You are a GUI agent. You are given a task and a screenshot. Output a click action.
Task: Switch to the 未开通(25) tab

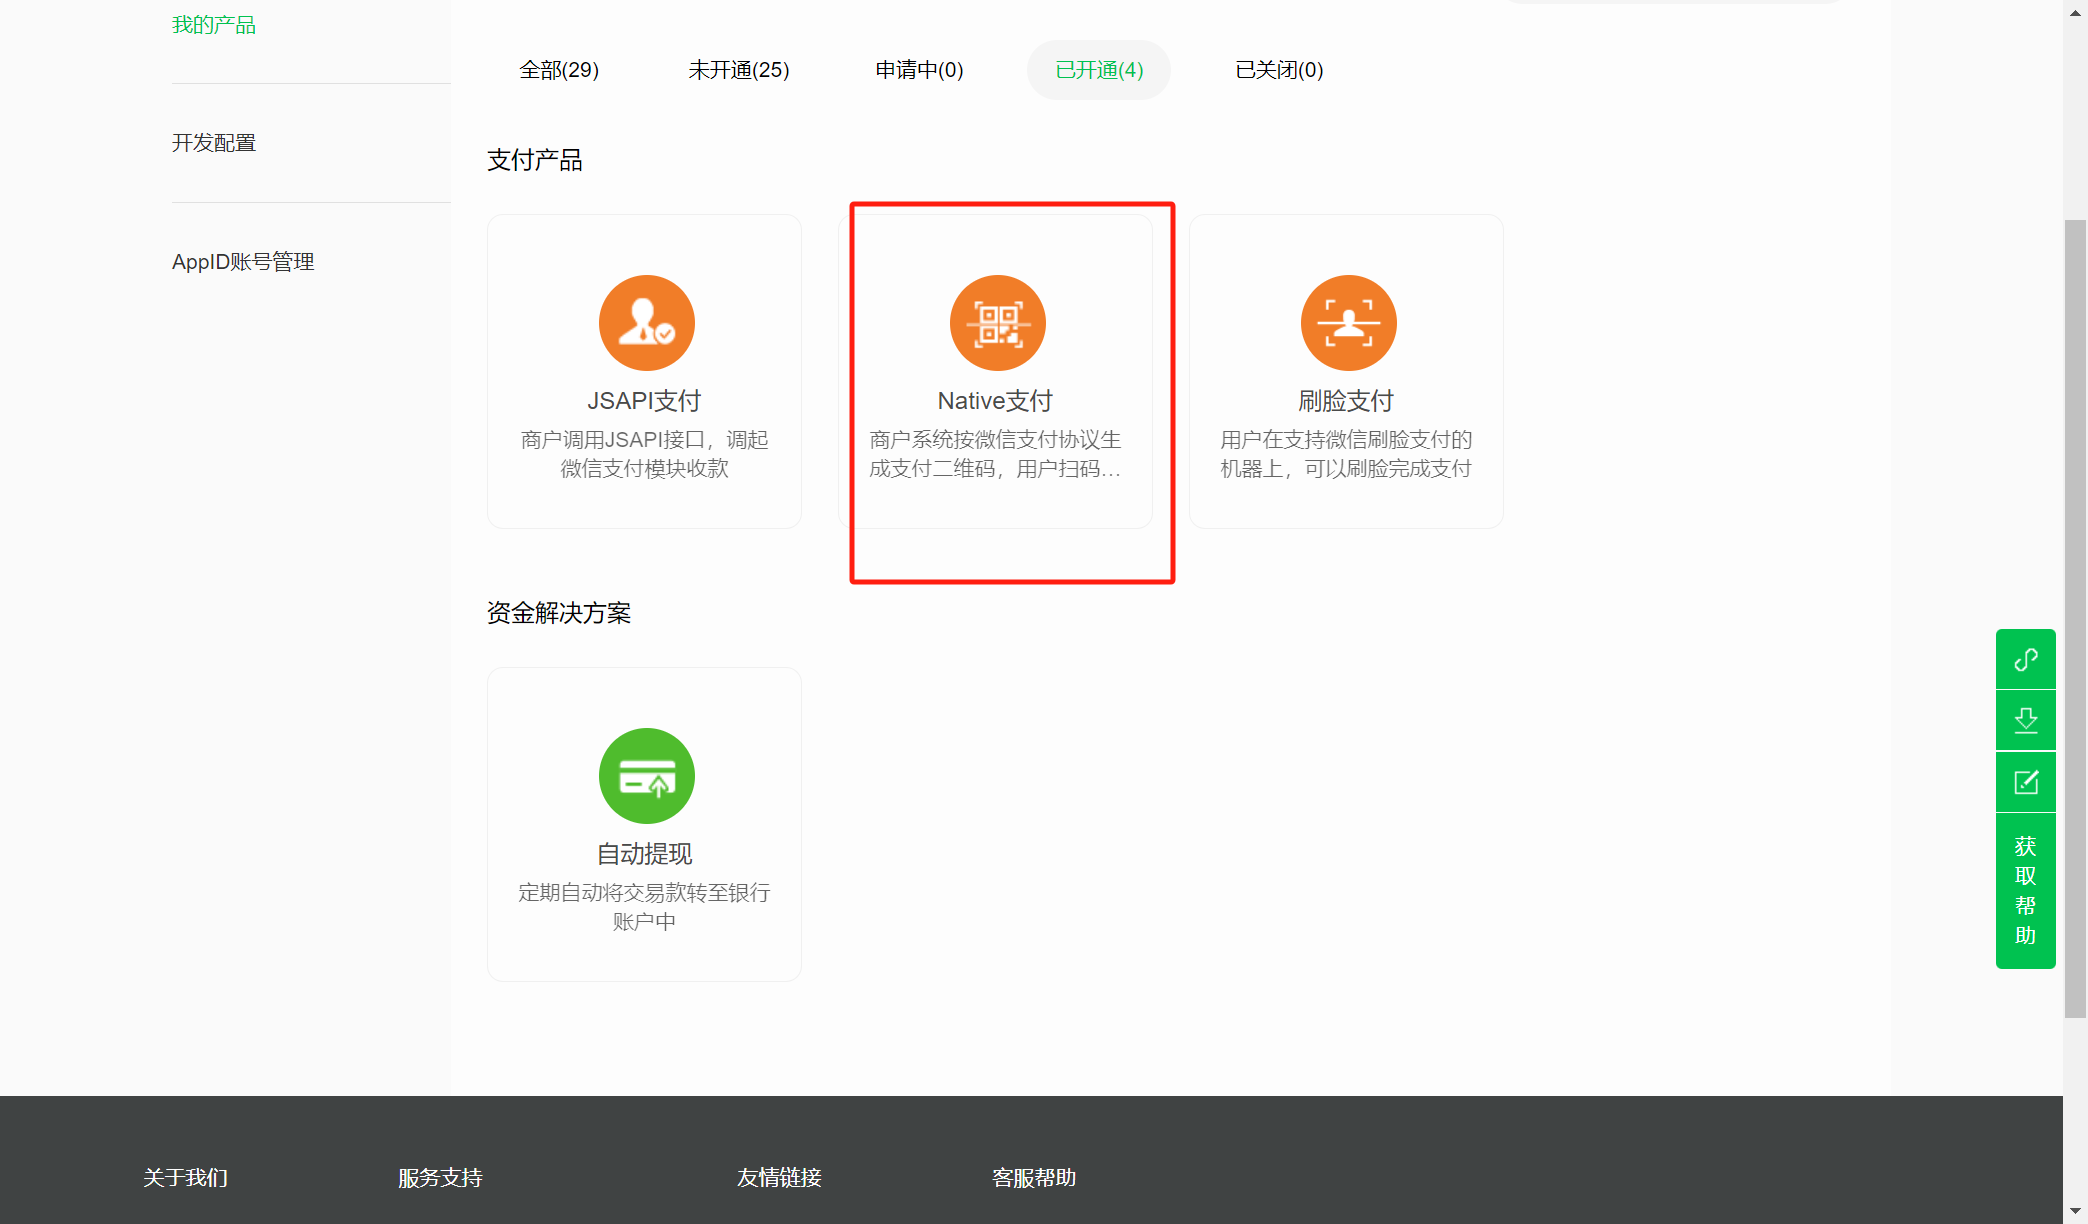[739, 70]
